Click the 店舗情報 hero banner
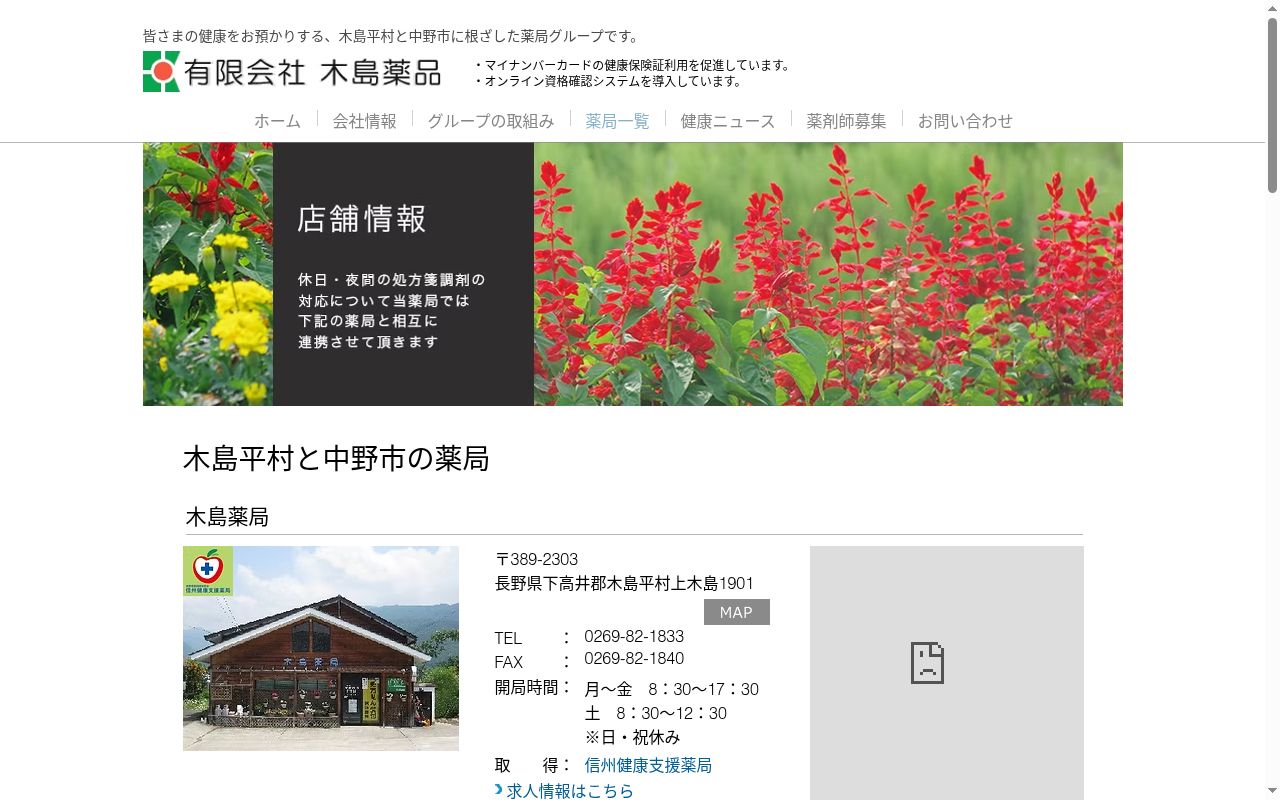This screenshot has height=800, width=1280. click(x=633, y=274)
